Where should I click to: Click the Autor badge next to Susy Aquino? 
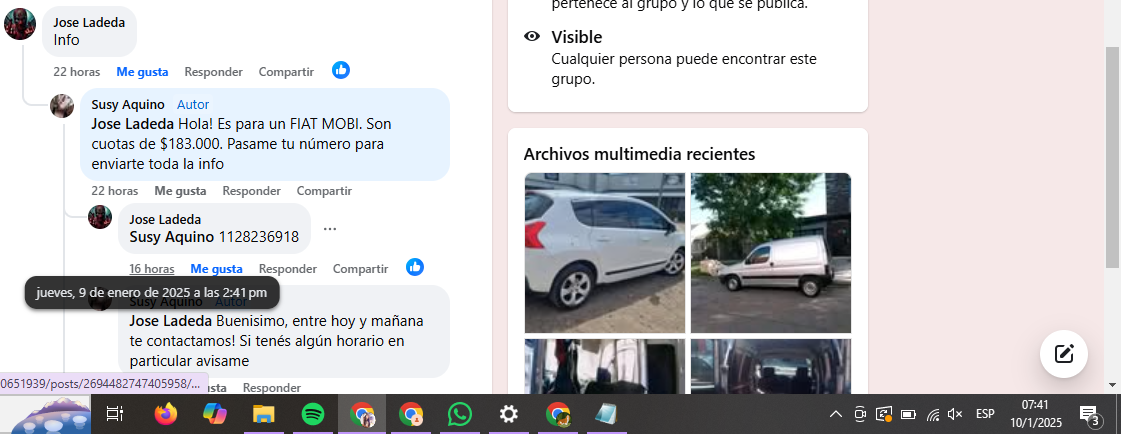pos(193,104)
